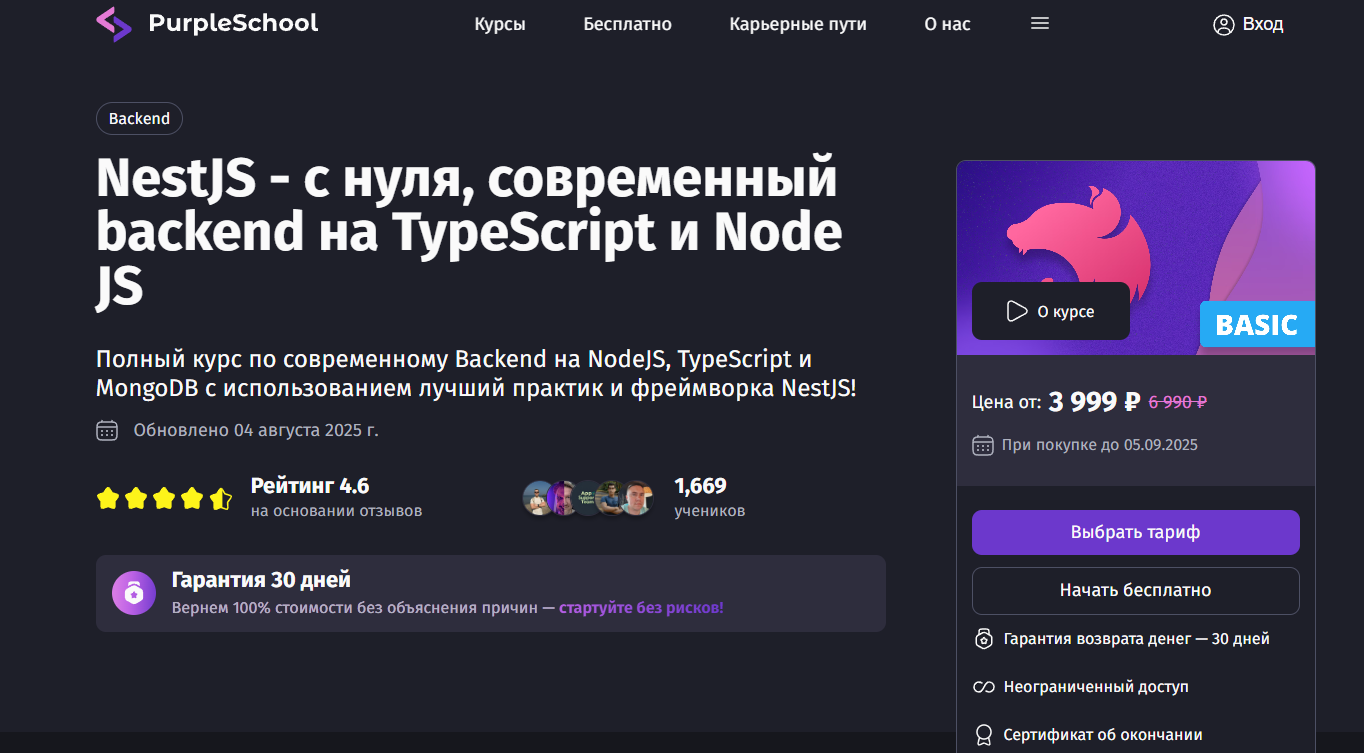The width and height of the screenshot is (1364, 753).
Task: Select the Backend category badge
Action: (x=139, y=118)
